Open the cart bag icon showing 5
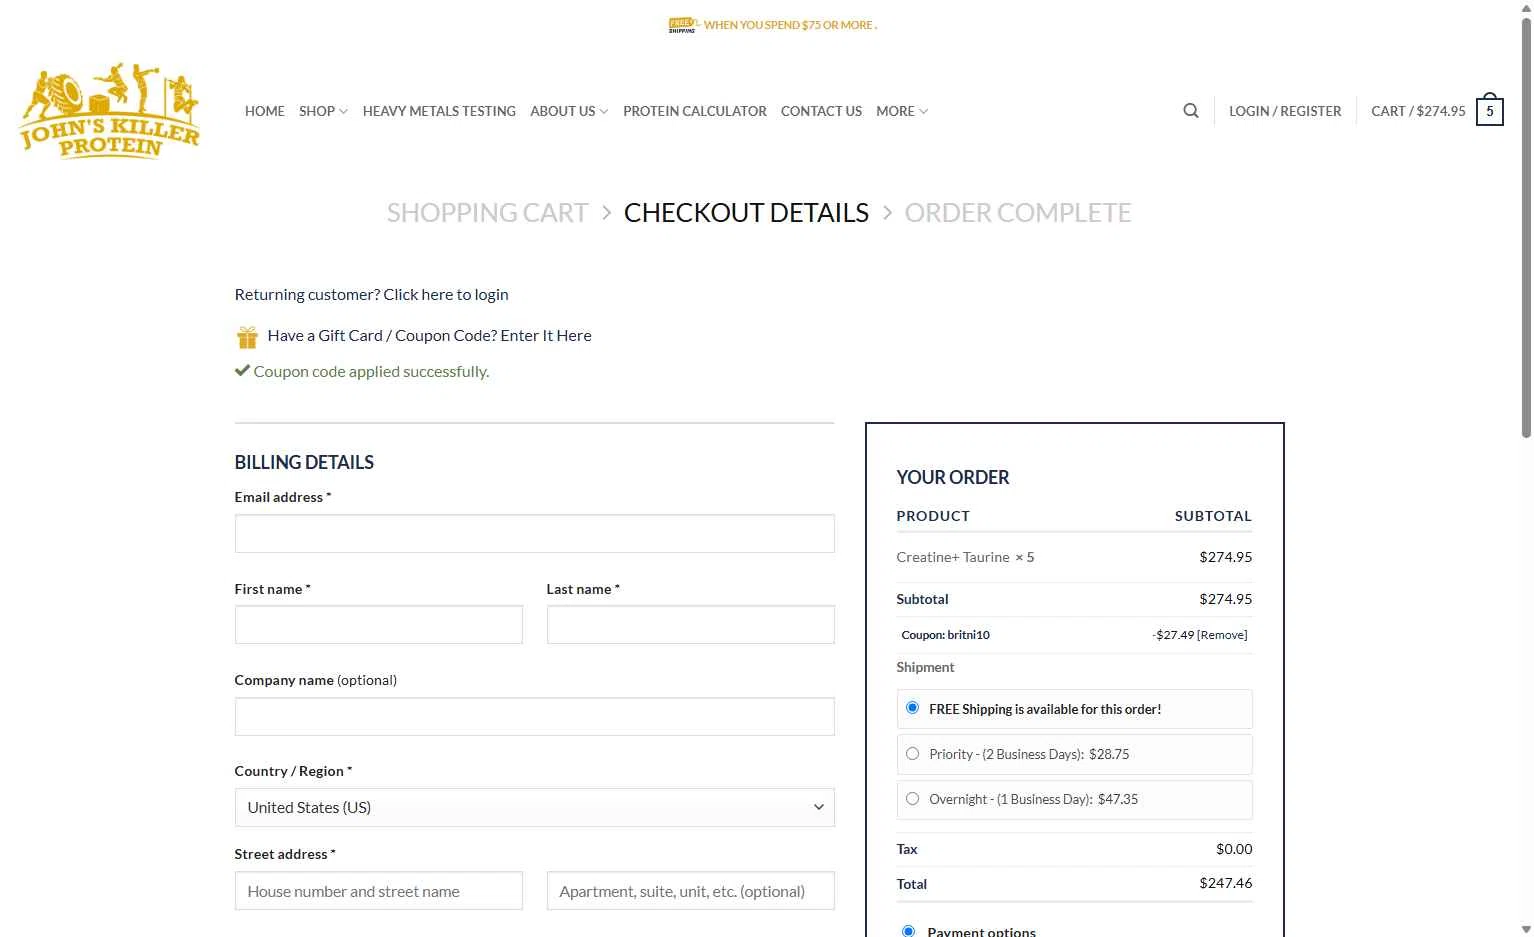This screenshot has height=937, width=1534. coord(1489,110)
